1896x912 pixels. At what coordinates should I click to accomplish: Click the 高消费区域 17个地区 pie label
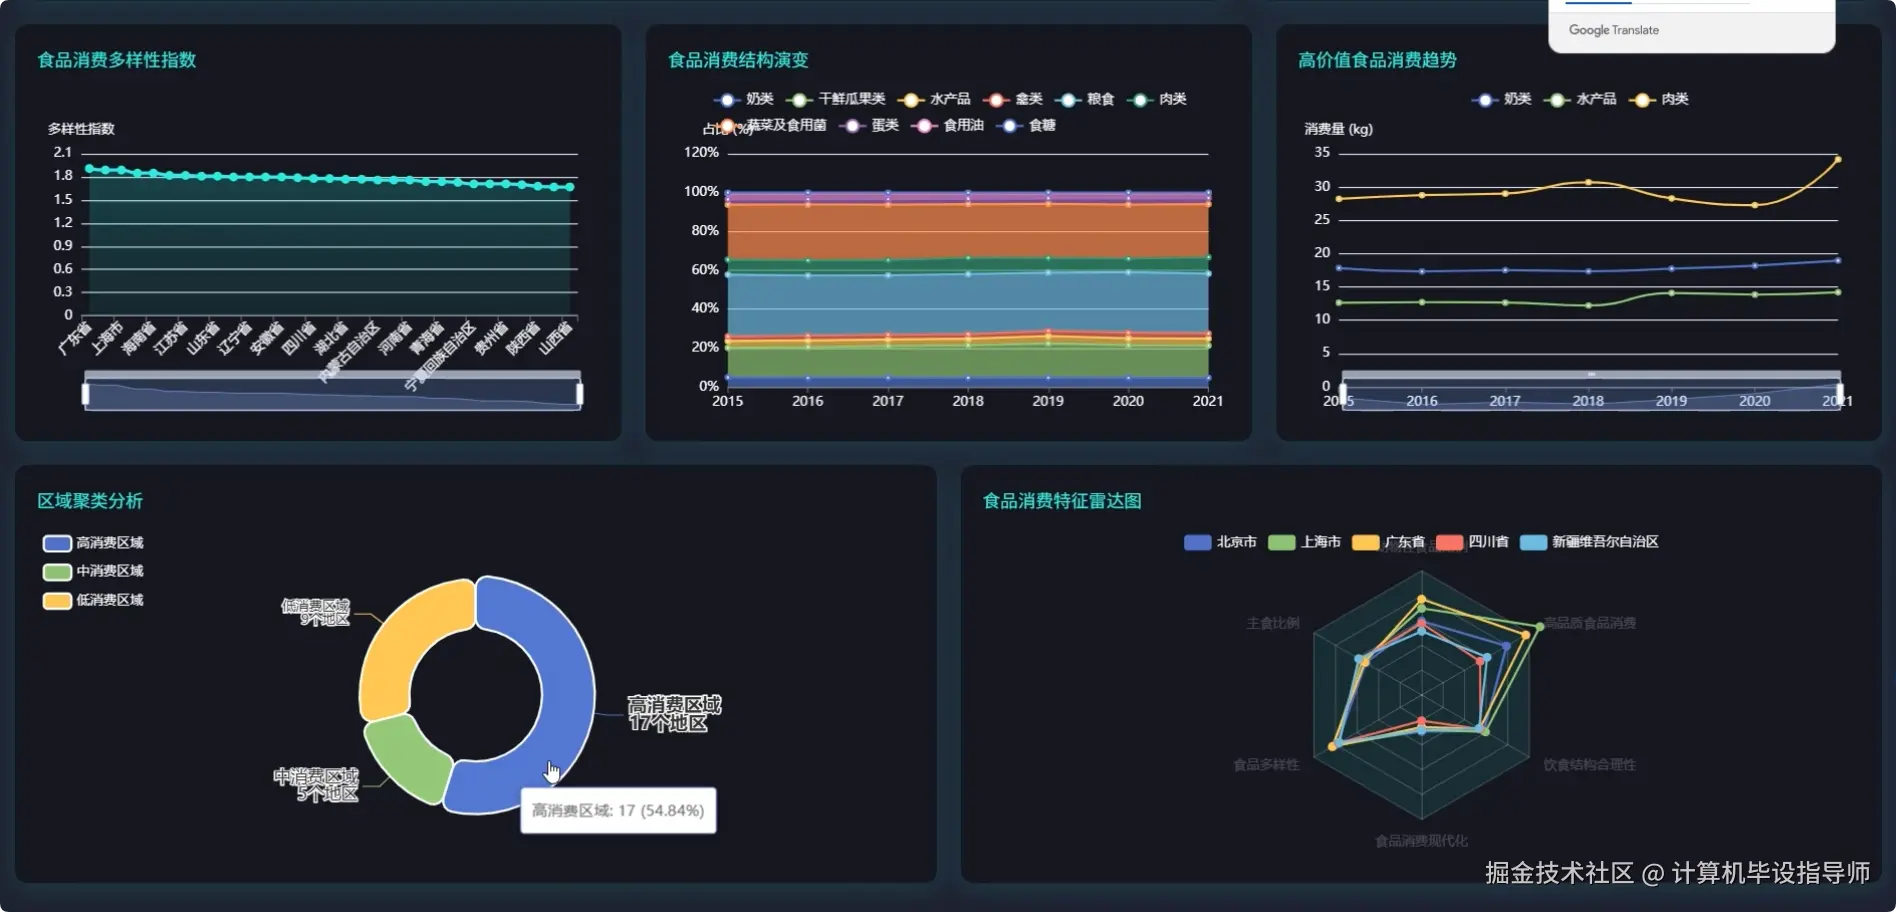[x=674, y=714]
